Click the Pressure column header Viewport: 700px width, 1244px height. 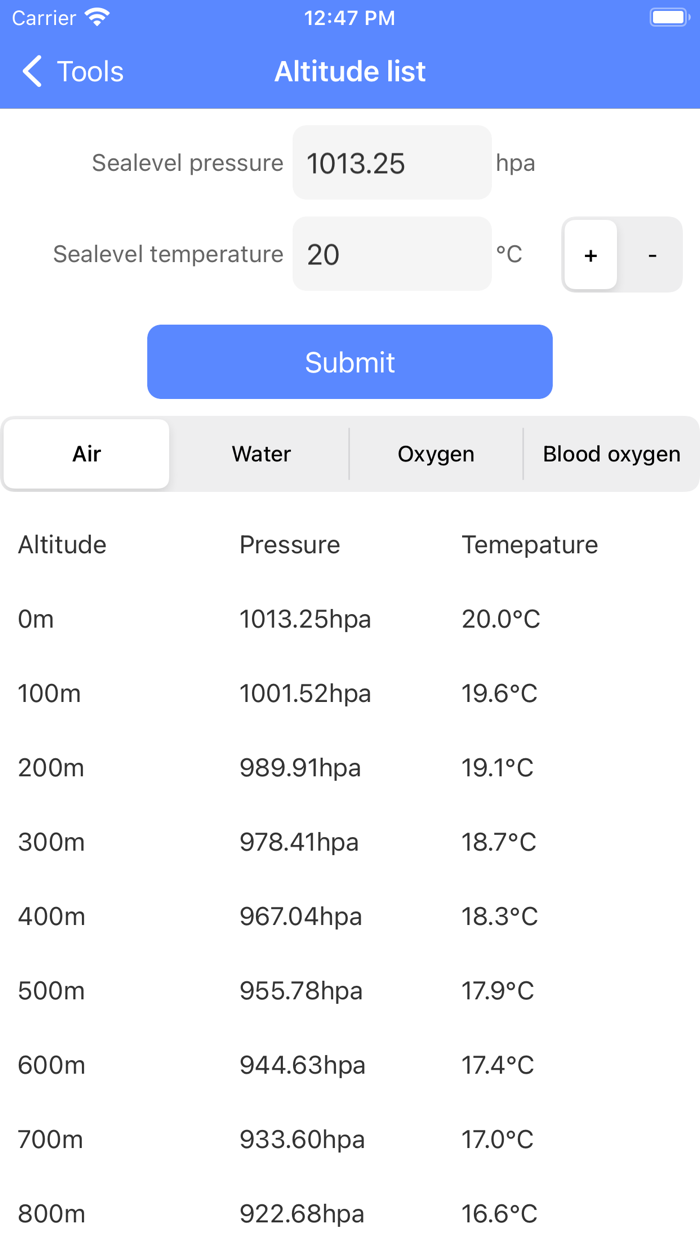click(289, 544)
